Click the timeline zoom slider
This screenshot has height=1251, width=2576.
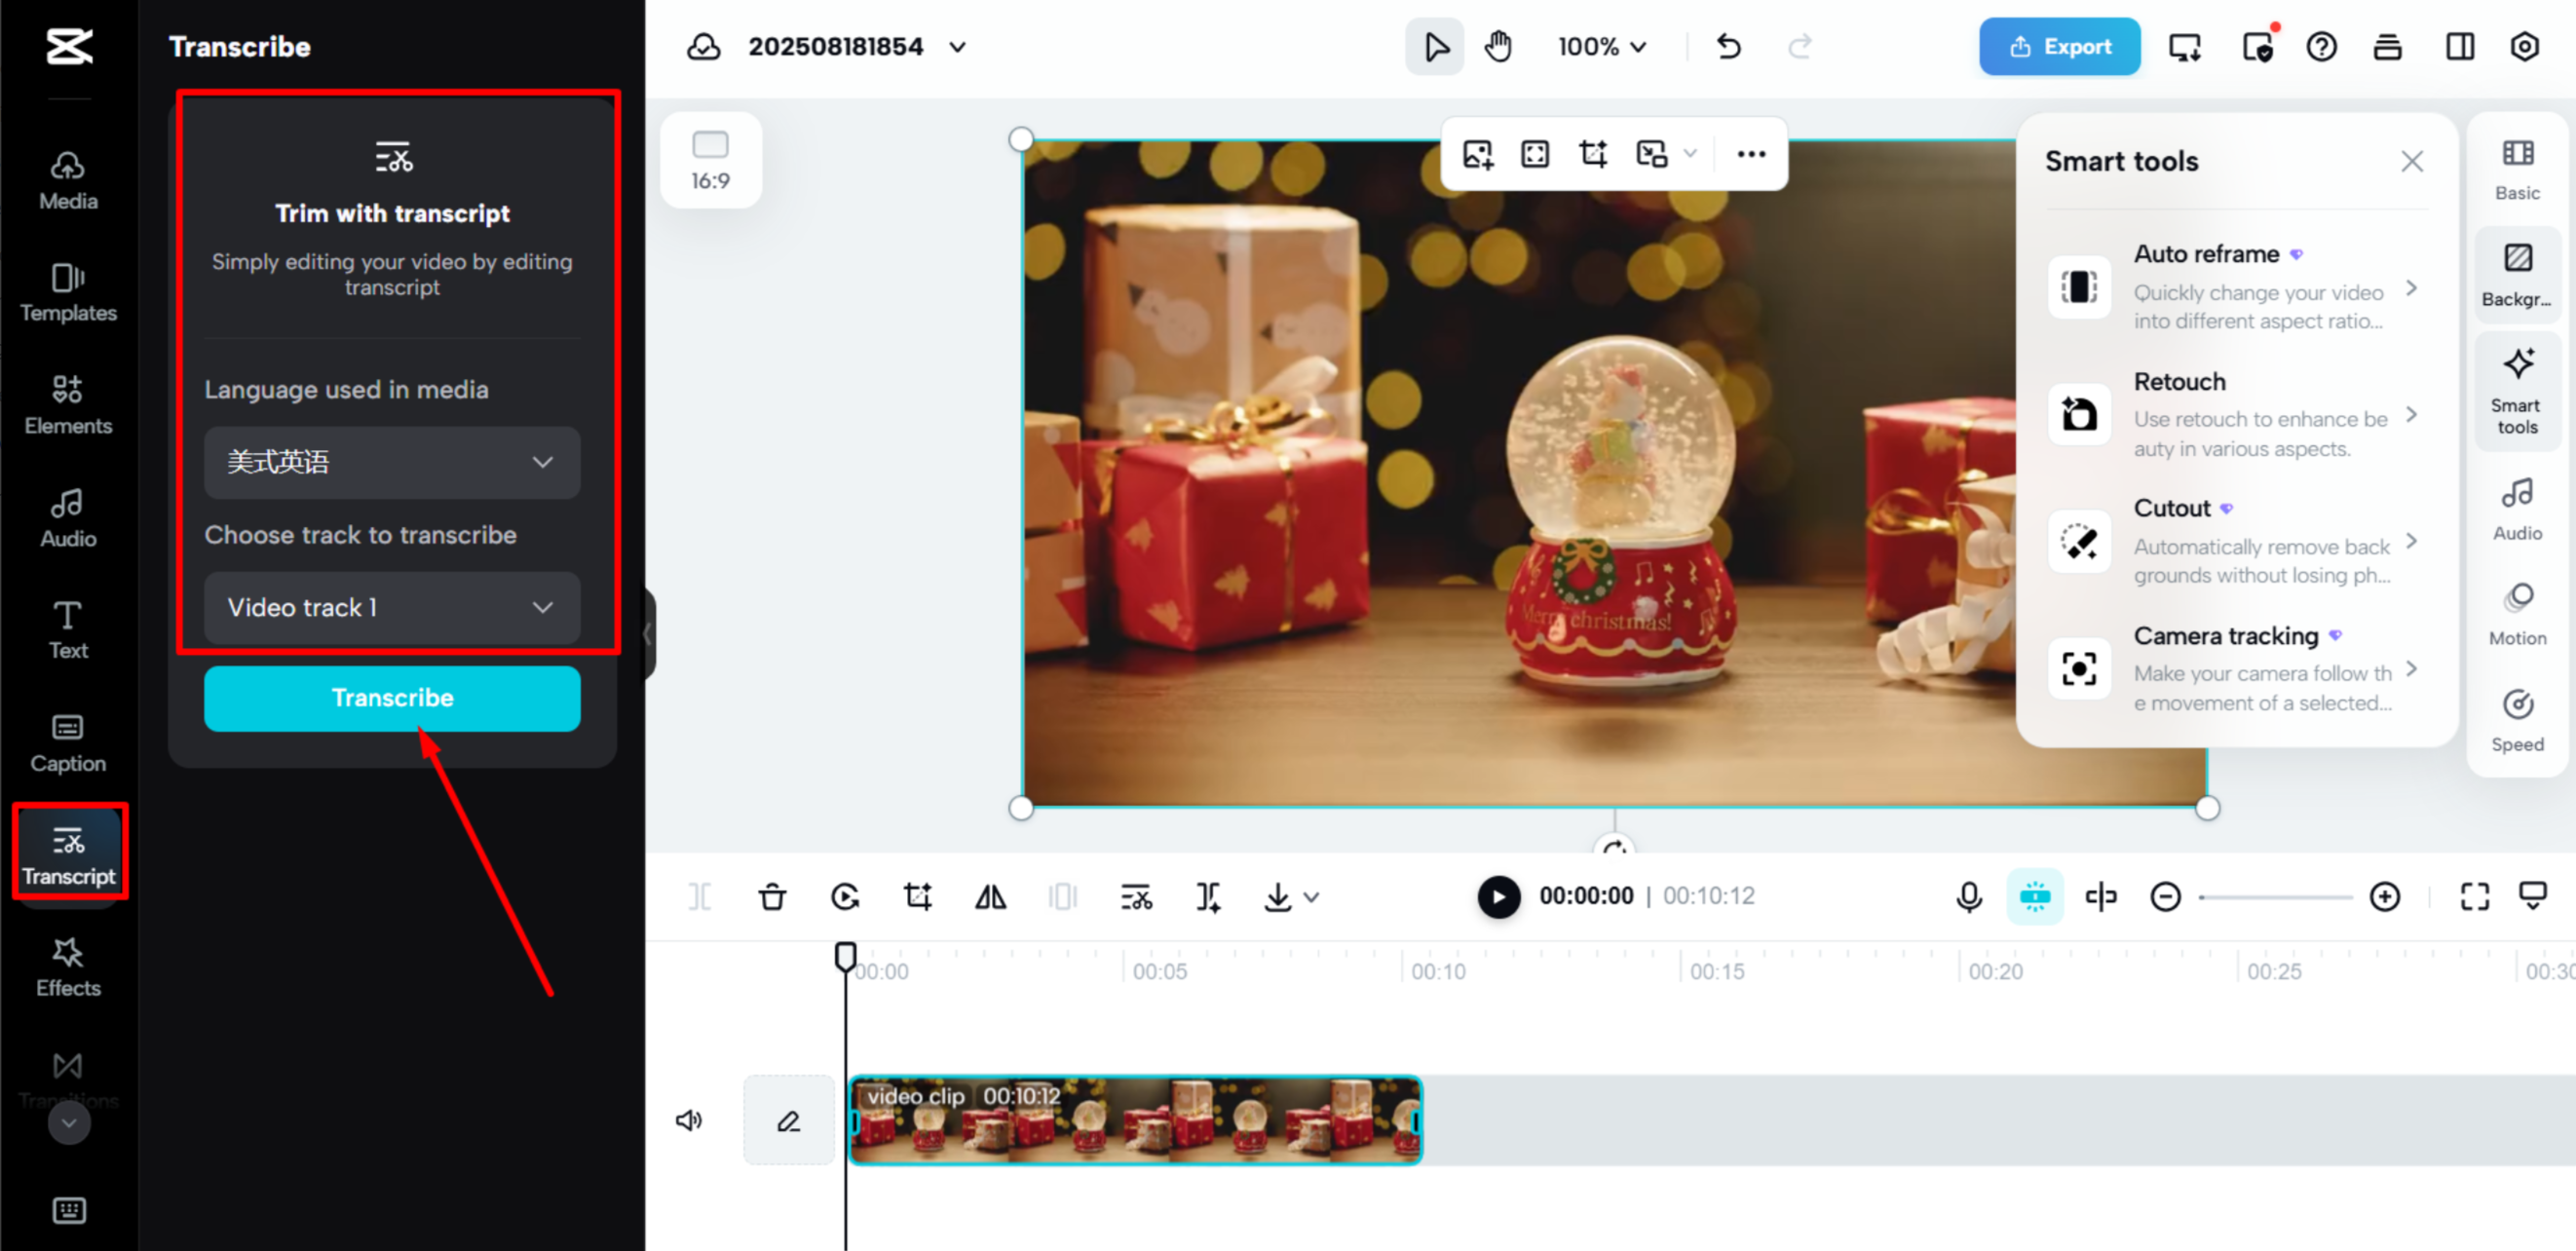(2275, 897)
